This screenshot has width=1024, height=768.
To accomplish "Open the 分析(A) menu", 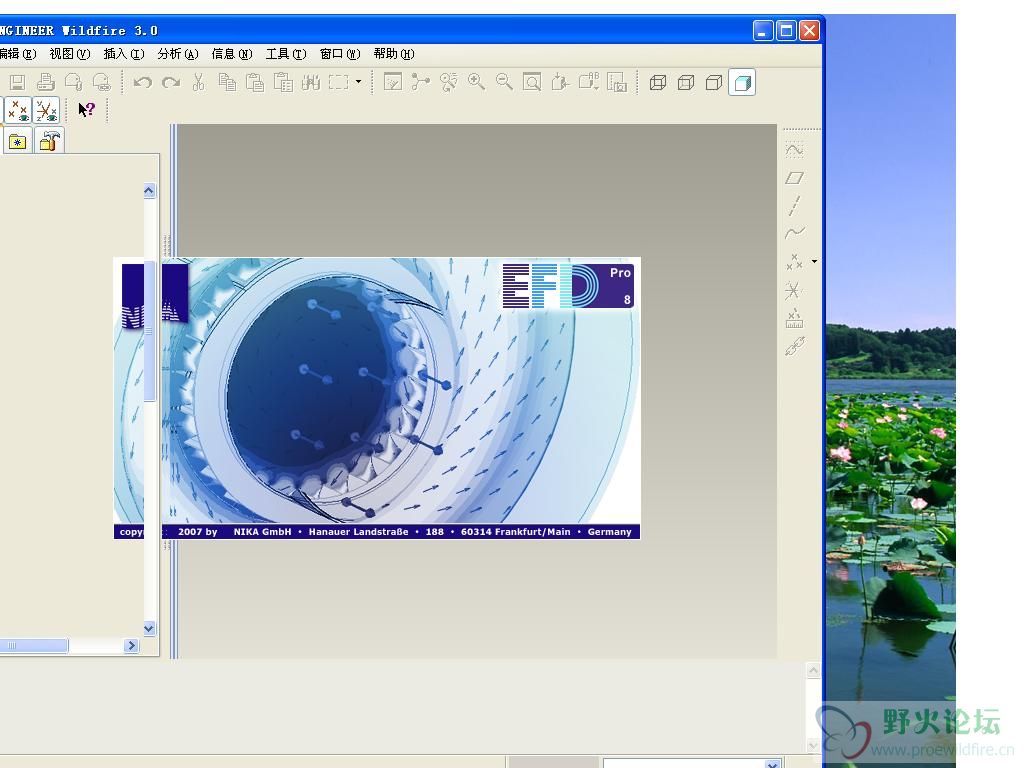I will click(x=178, y=54).
